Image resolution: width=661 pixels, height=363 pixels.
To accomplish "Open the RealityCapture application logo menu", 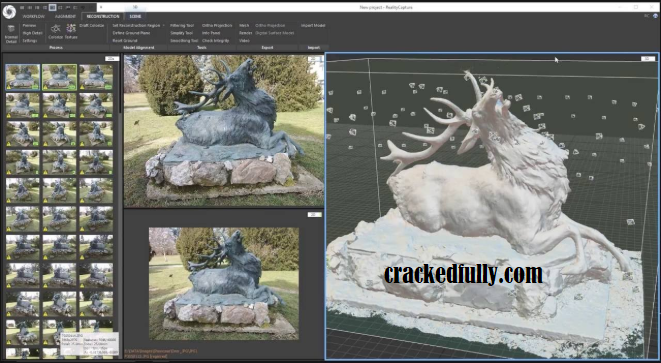I will (x=9, y=12).
